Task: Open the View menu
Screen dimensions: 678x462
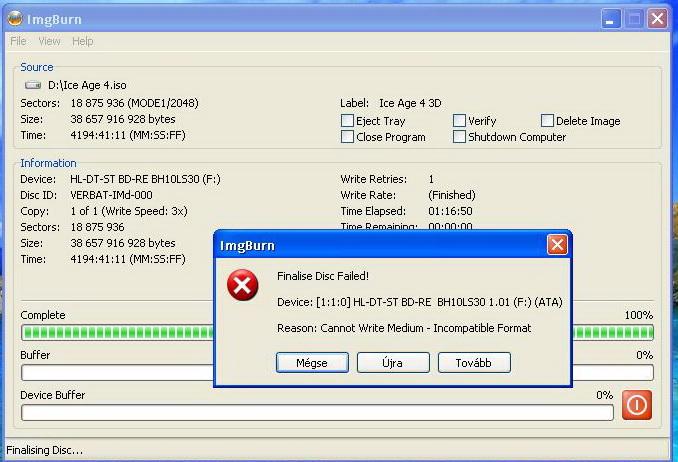Action: (x=49, y=41)
